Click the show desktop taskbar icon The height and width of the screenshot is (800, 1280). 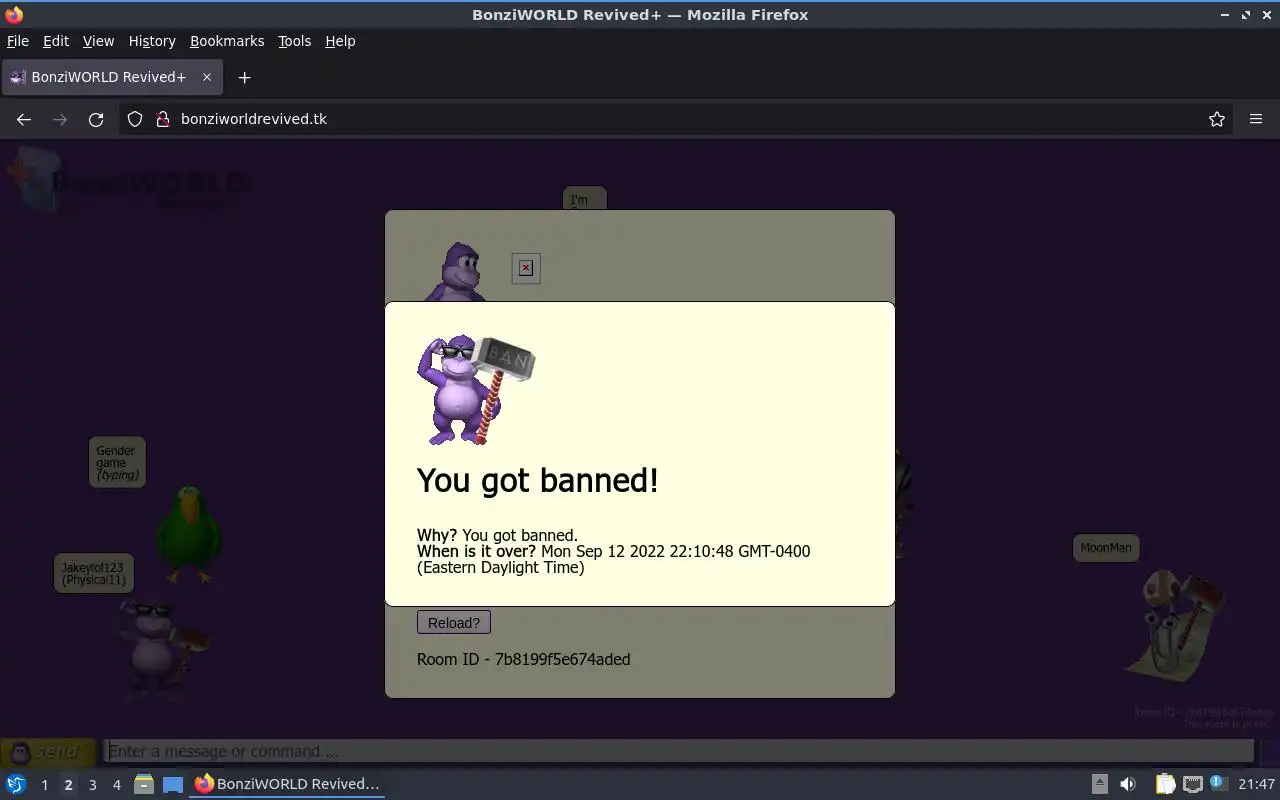click(173, 784)
